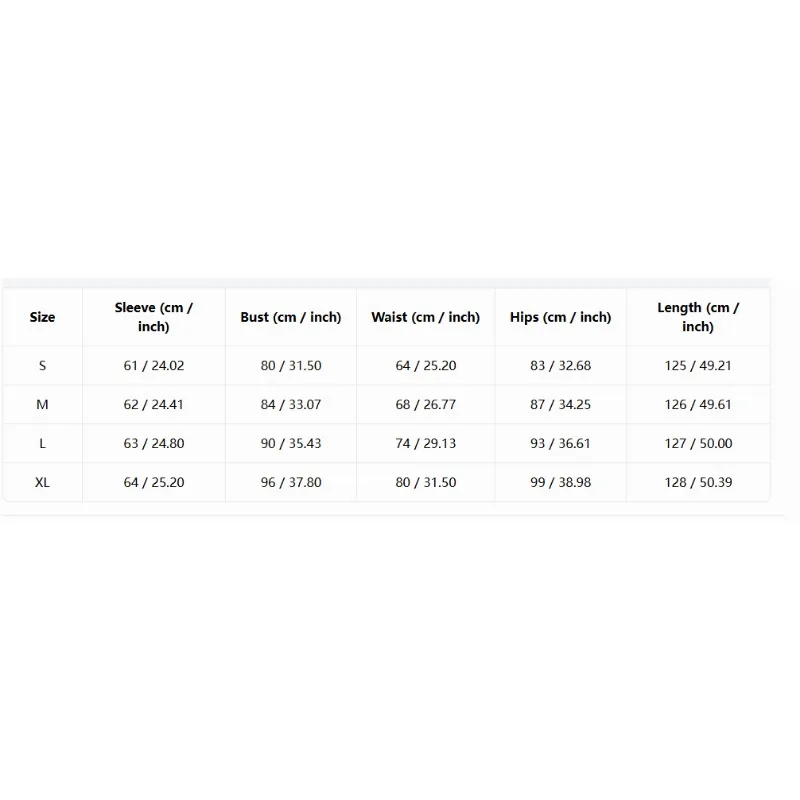The height and width of the screenshot is (800, 800).
Task: Click length value 125 / 49.21
Action: click(x=698, y=366)
